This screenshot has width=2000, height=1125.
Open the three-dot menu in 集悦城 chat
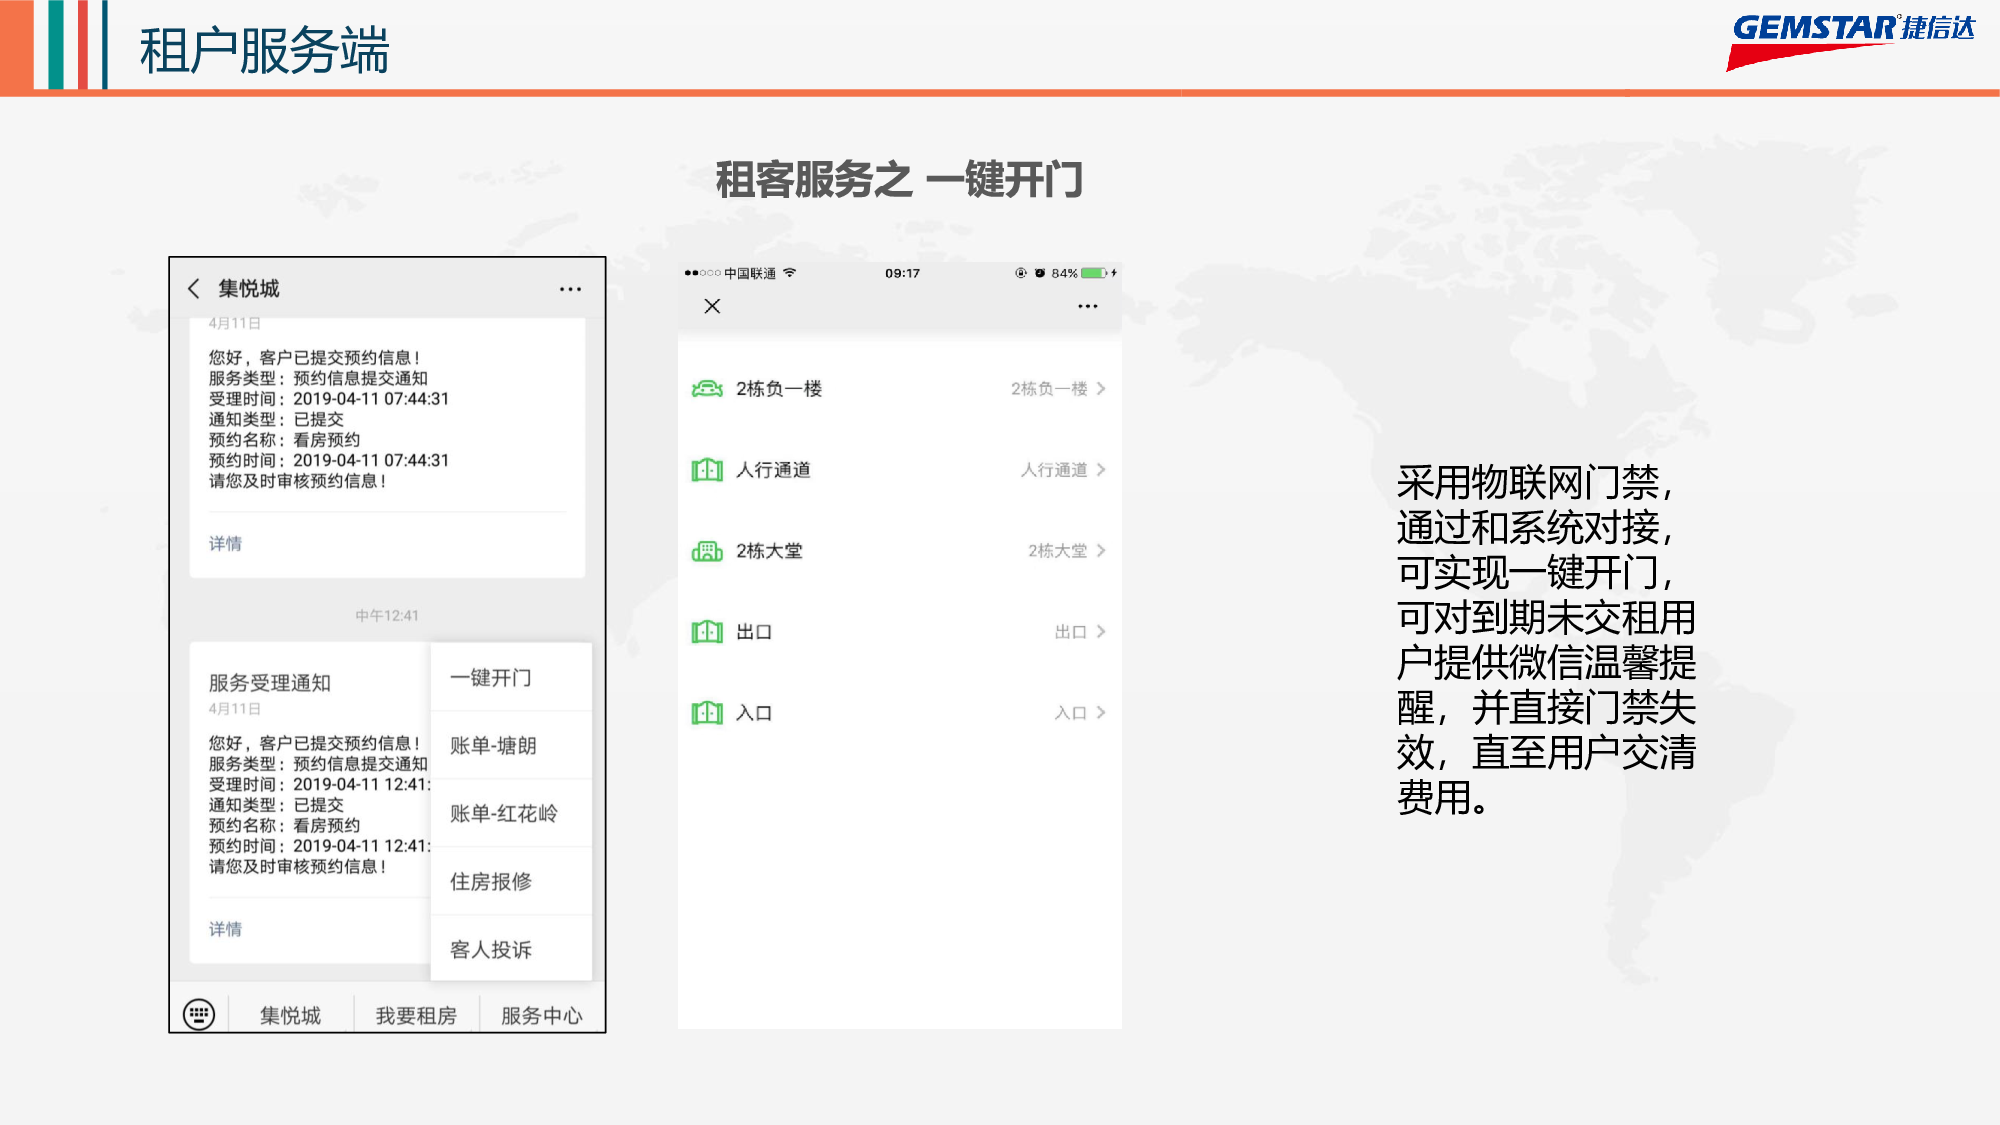pyautogui.click(x=570, y=289)
